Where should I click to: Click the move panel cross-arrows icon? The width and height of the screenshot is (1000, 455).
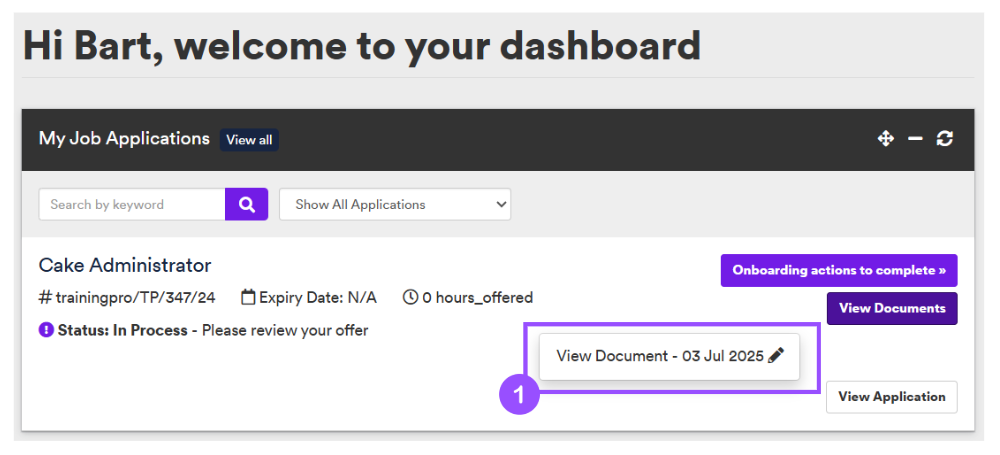pyautogui.click(x=885, y=138)
